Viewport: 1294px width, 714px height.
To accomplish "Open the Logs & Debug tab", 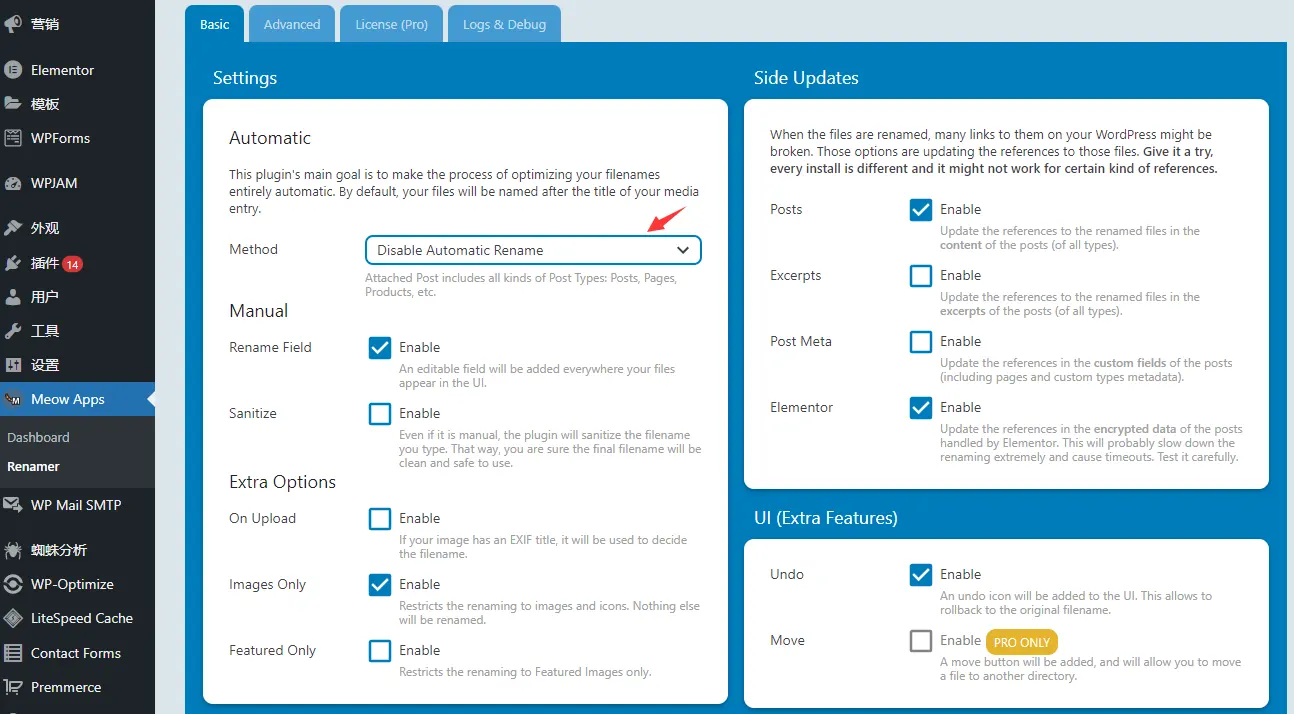I will (504, 24).
